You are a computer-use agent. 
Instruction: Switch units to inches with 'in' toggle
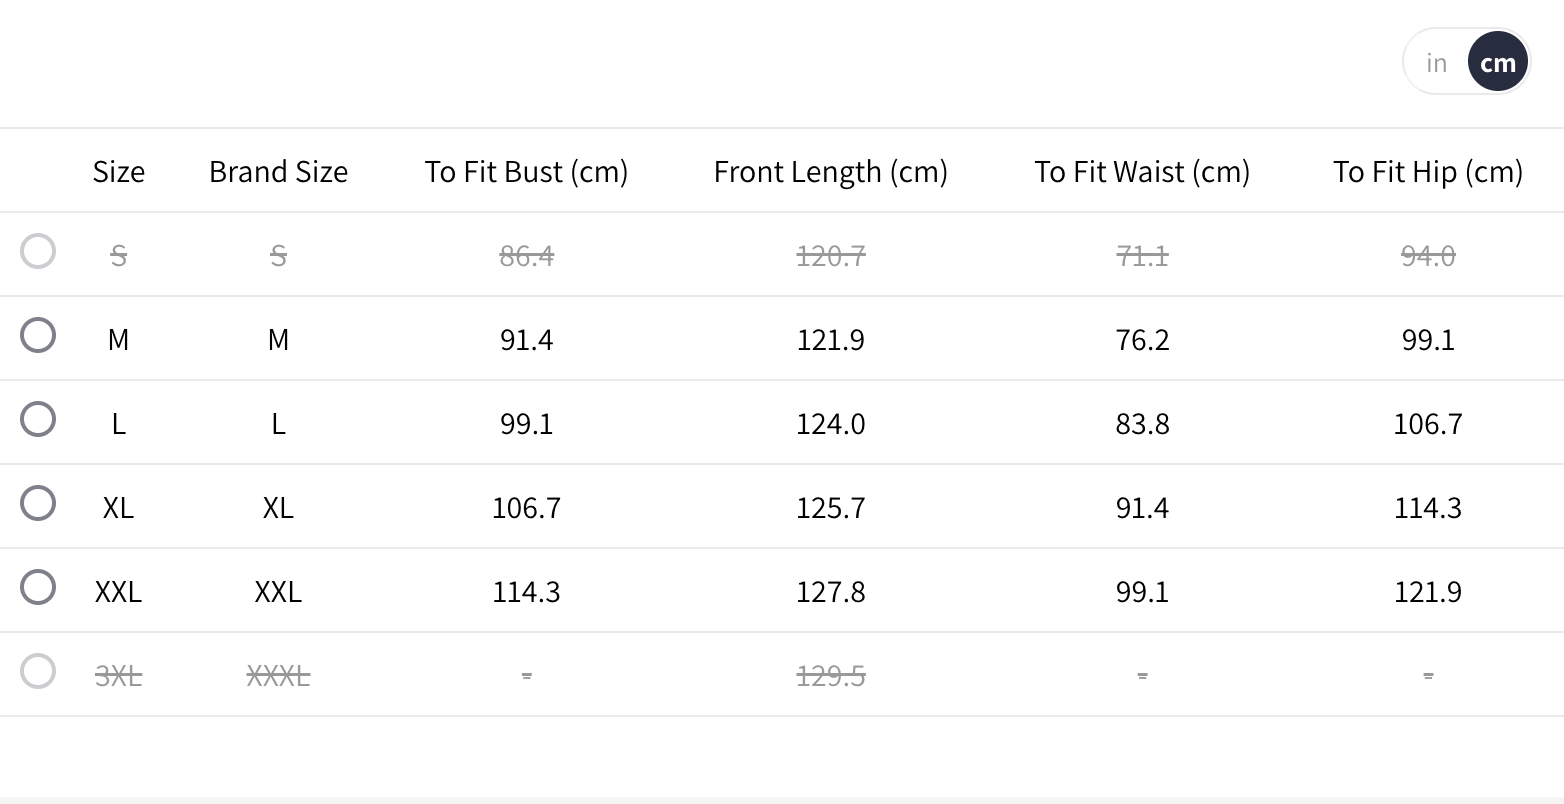click(x=1437, y=63)
